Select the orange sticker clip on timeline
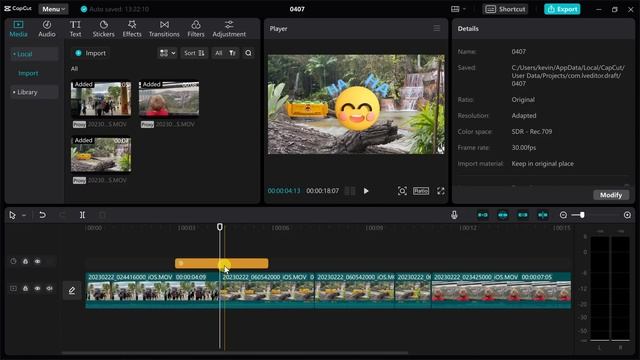This screenshot has width=640, height=360. point(222,263)
